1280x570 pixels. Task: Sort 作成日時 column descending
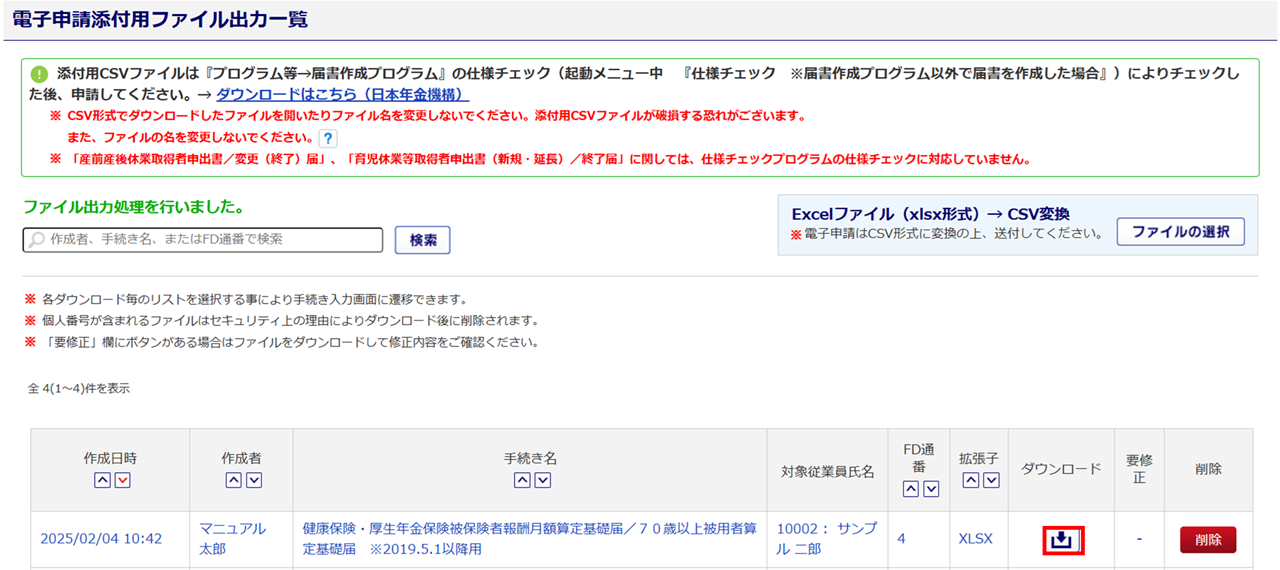[122, 481]
